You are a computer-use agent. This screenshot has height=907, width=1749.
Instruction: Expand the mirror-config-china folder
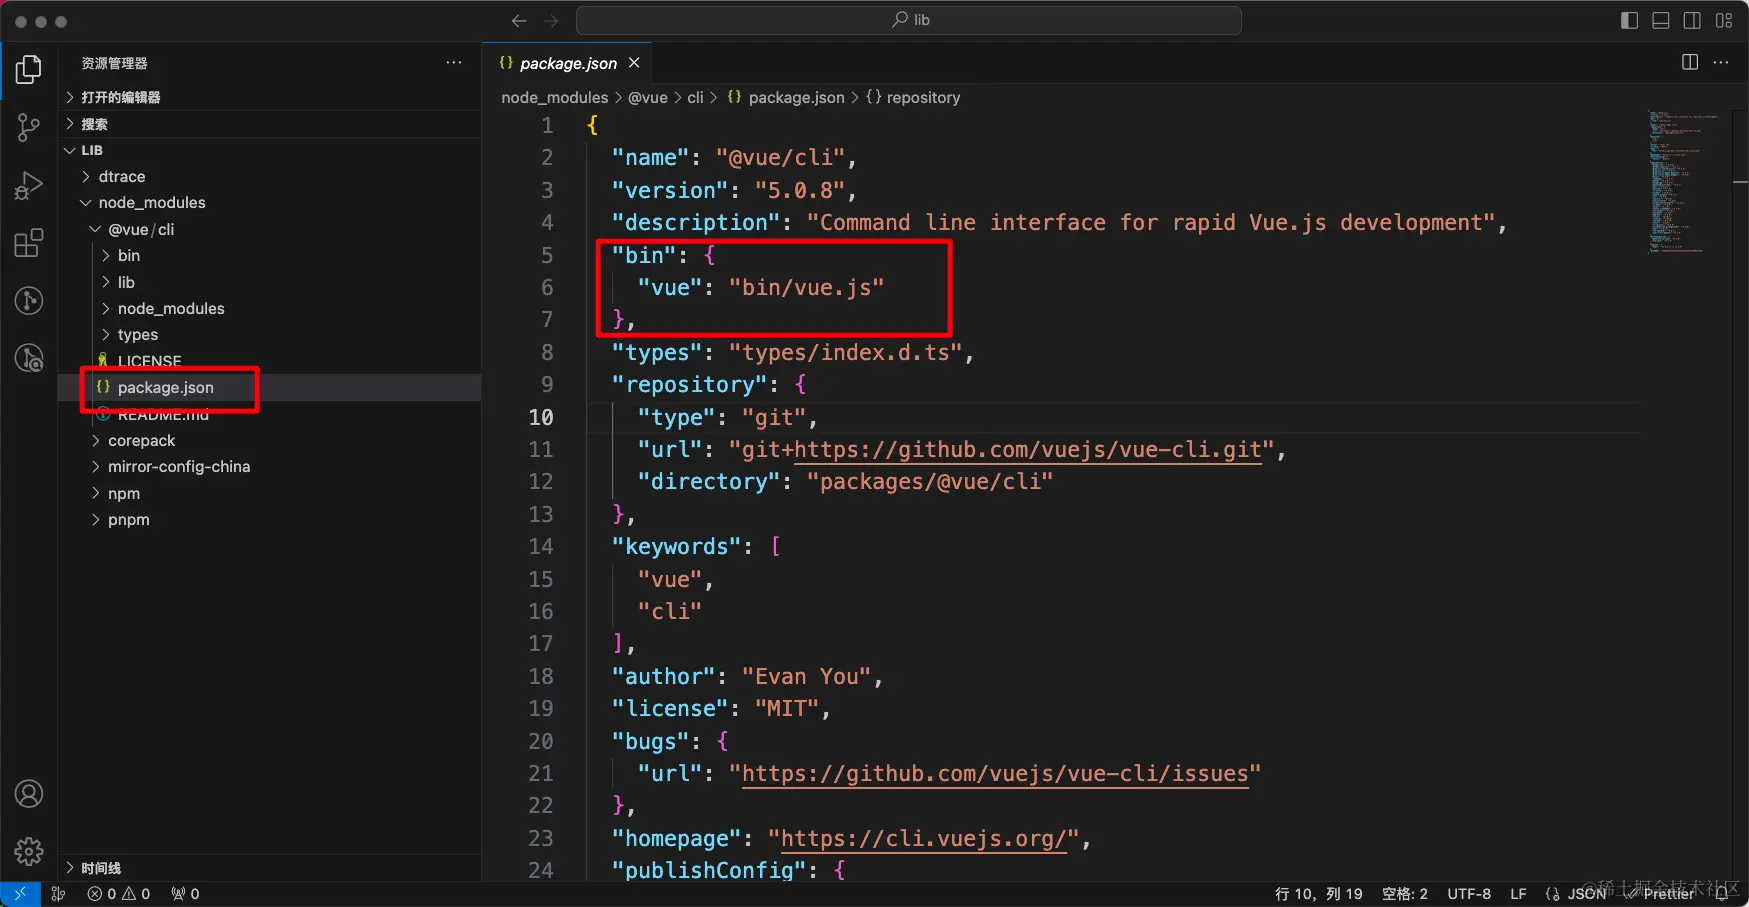coord(270,466)
